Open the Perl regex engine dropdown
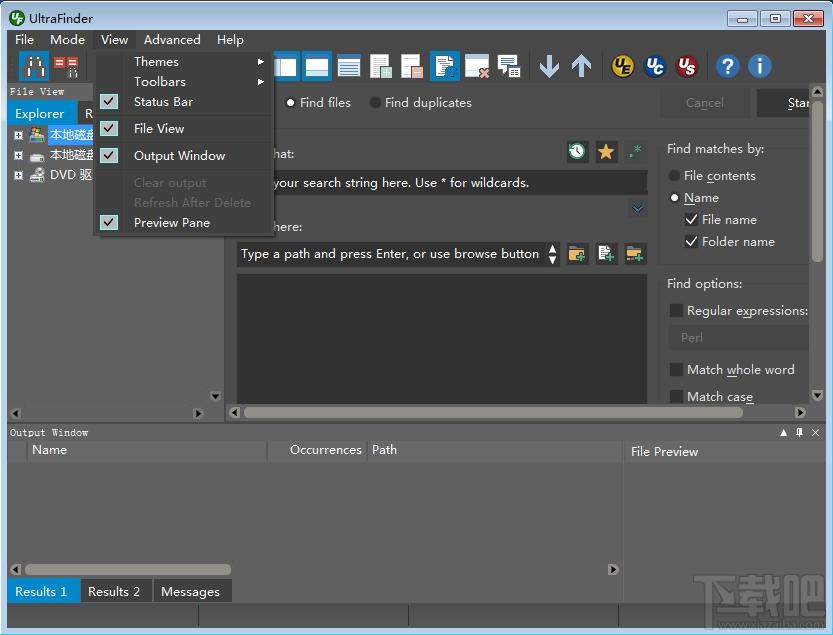The image size is (833, 635). coord(738,337)
